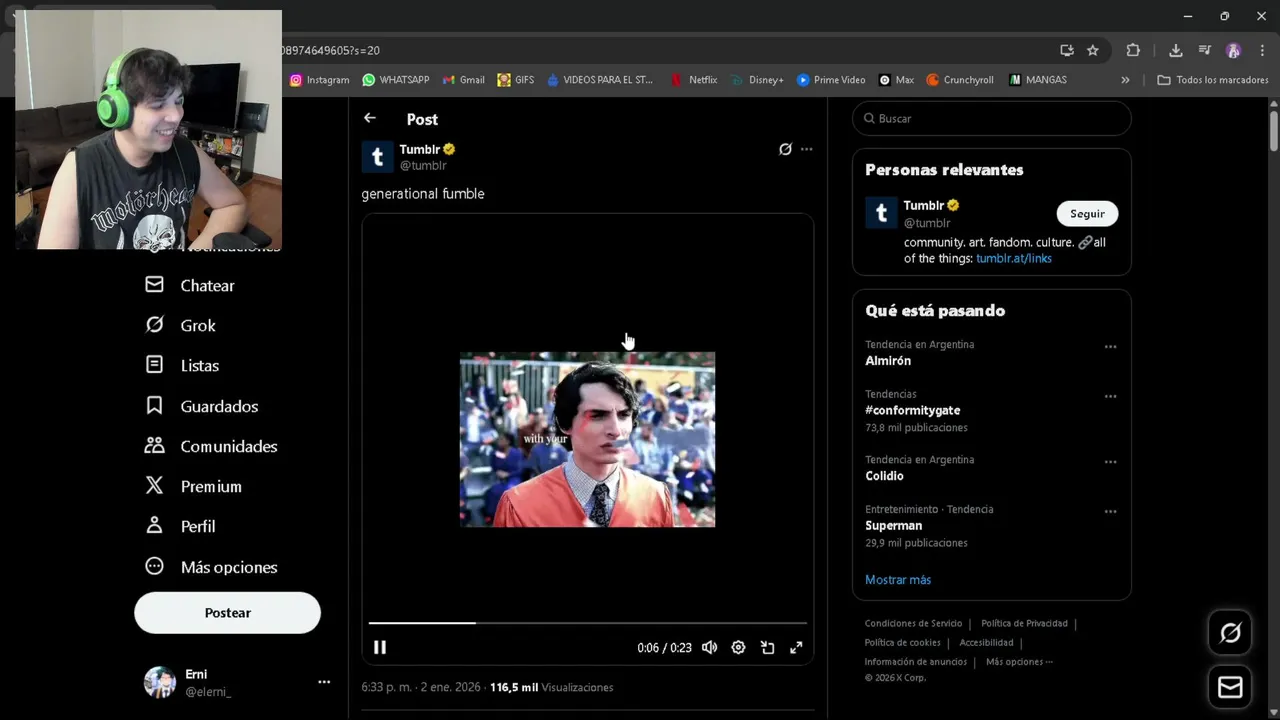The width and height of the screenshot is (1280, 720).
Task: Open video settings gear
Action: pos(738,647)
